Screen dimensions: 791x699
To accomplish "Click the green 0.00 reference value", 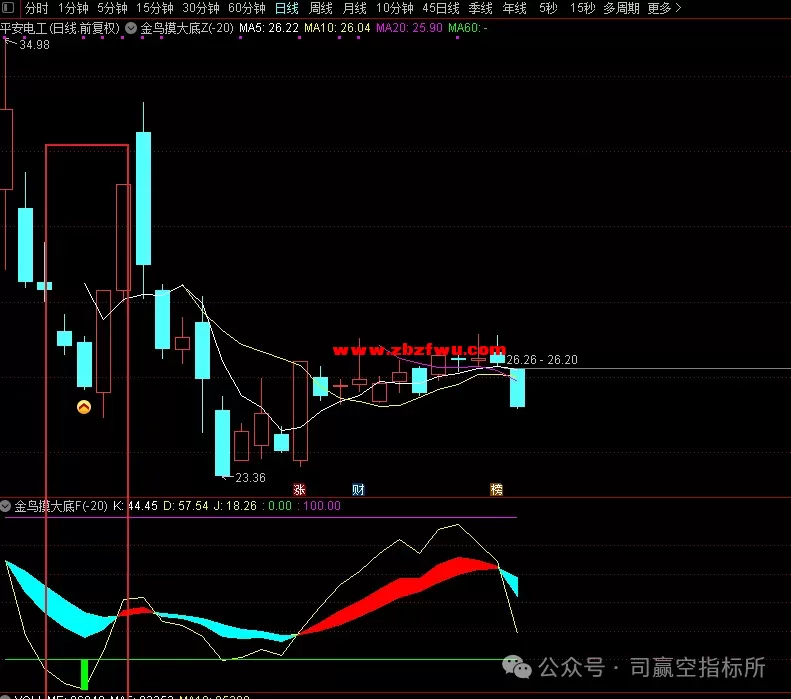I will pyautogui.click(x=279, y=506).
